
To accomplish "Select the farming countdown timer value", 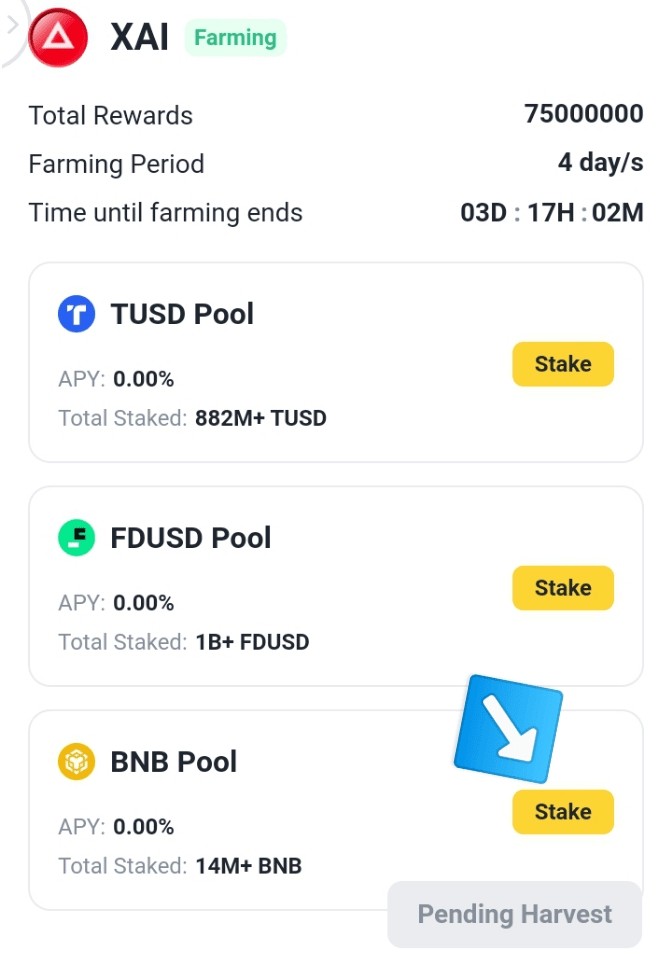I will click(551, 213).
